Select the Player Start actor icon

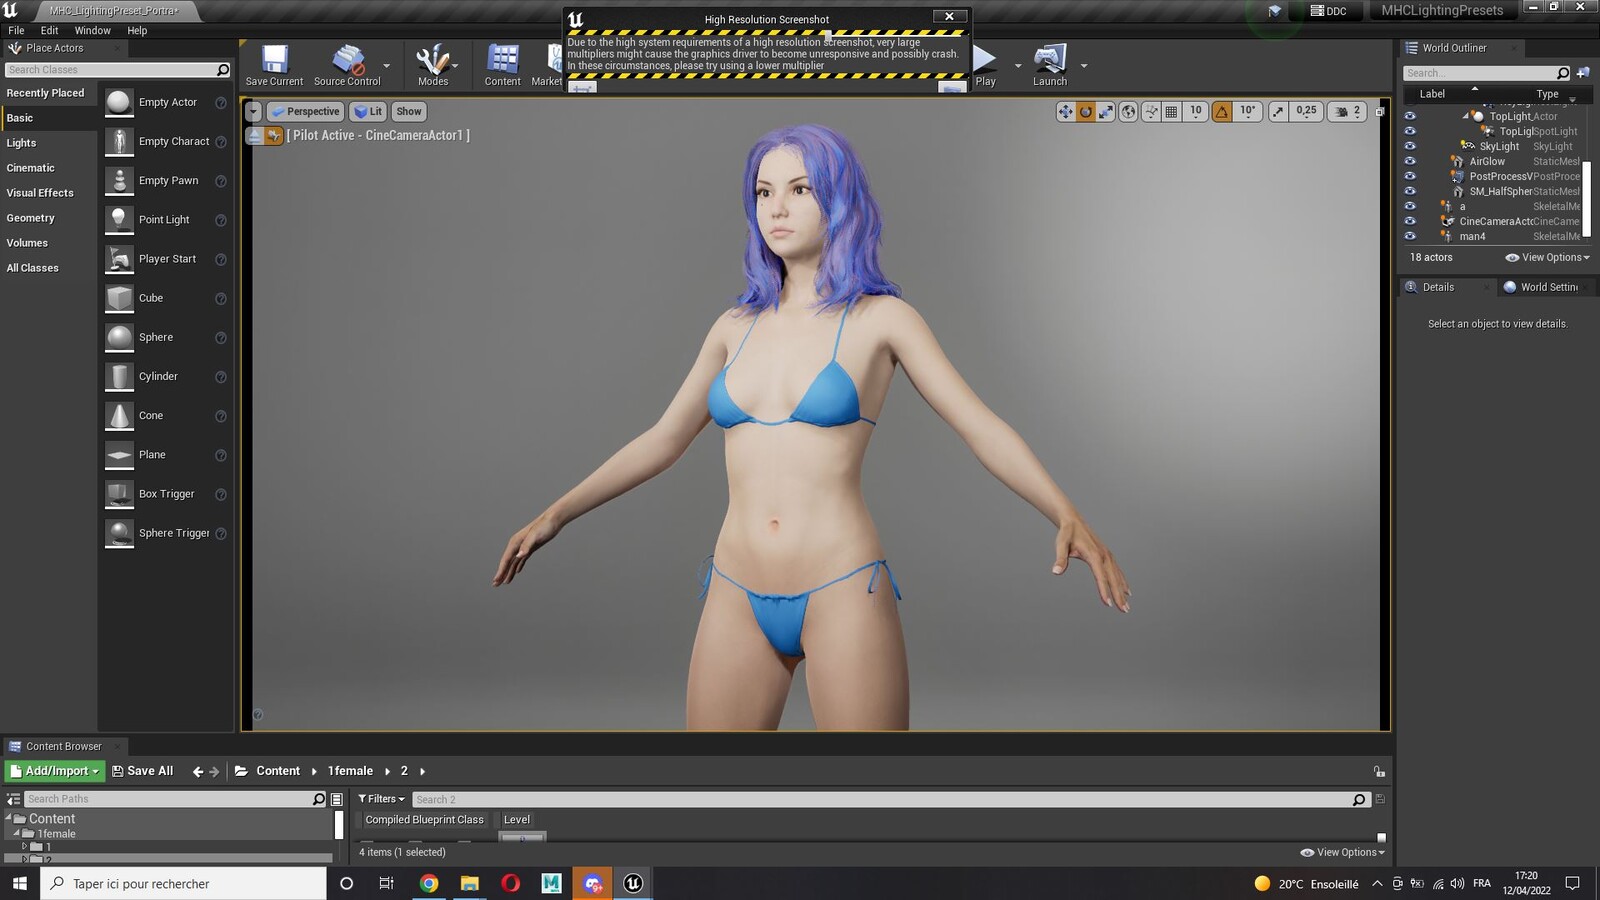[x=120, y=259]
